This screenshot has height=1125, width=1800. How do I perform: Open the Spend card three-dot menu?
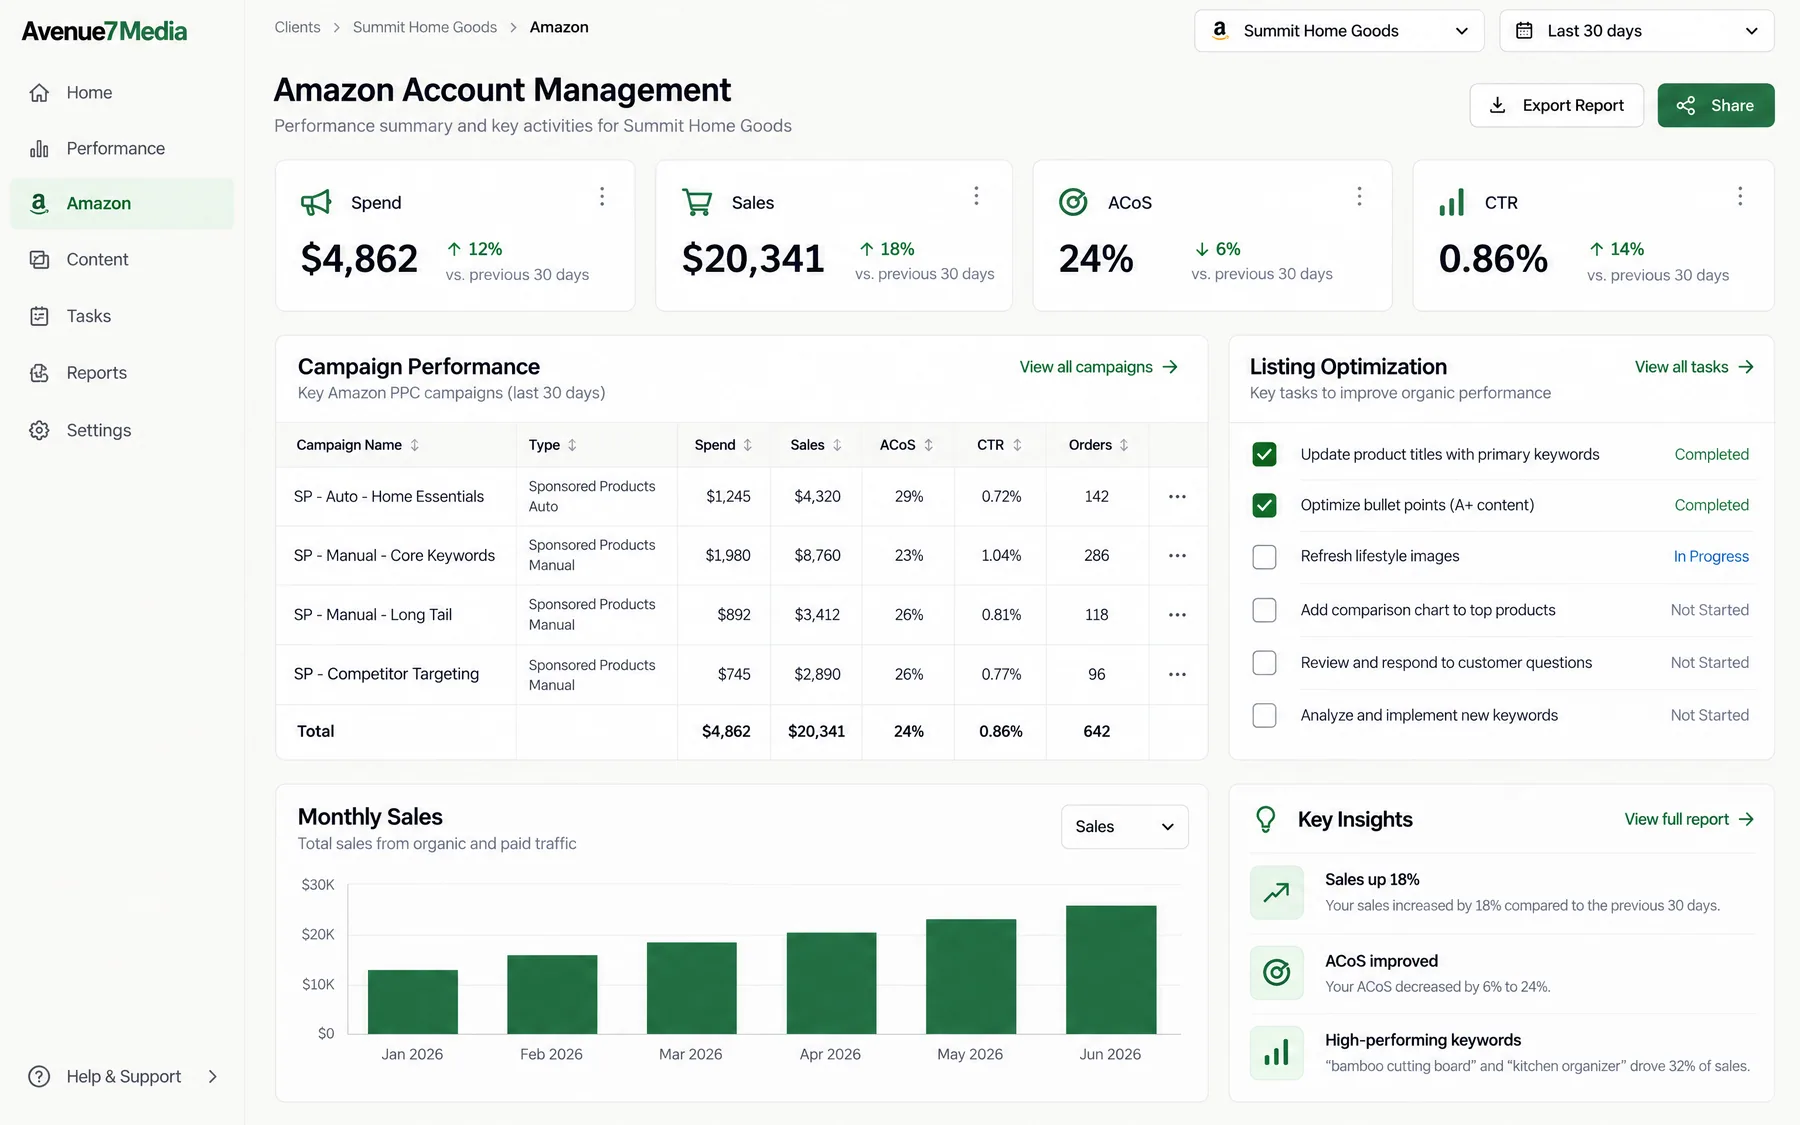(602, 196)
